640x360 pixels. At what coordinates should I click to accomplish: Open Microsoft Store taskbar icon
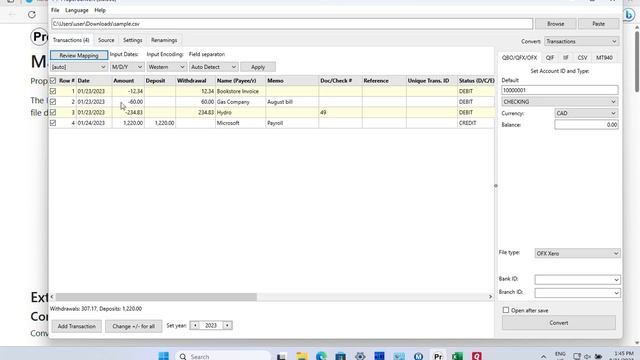[340, 356]
